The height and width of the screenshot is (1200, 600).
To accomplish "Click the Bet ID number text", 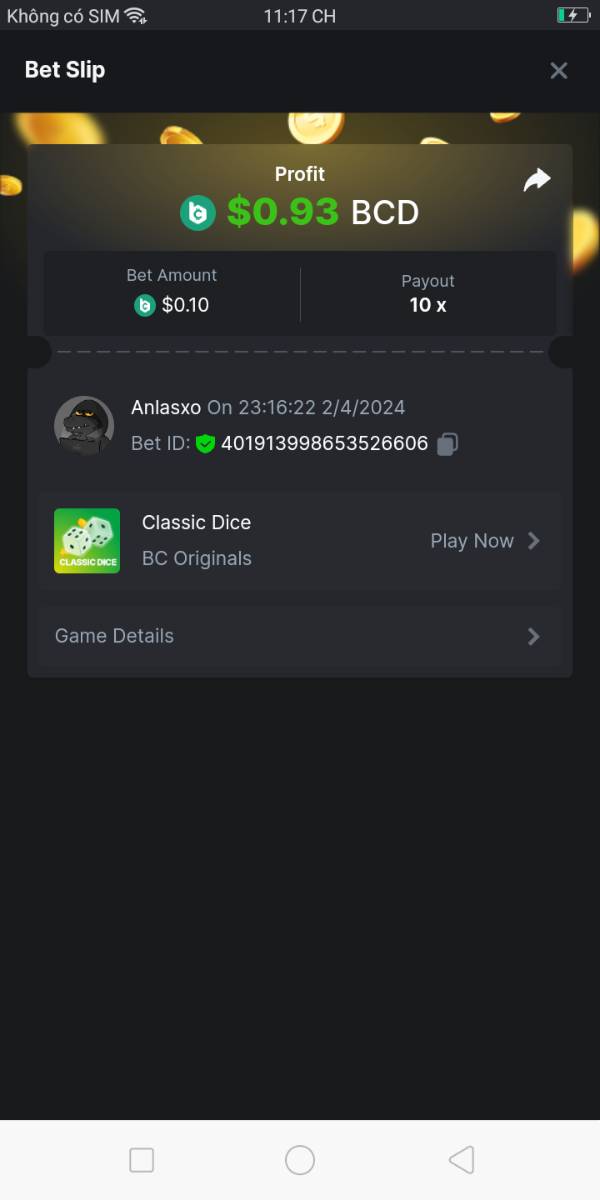I will pyautogui.click(x=324, y=443).
